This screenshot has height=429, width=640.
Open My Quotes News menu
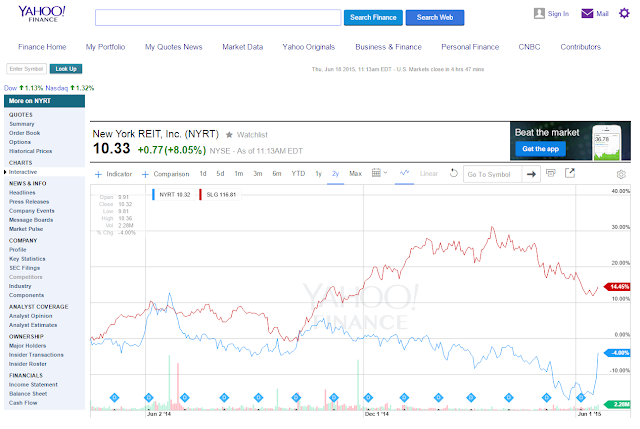(173, 47)
